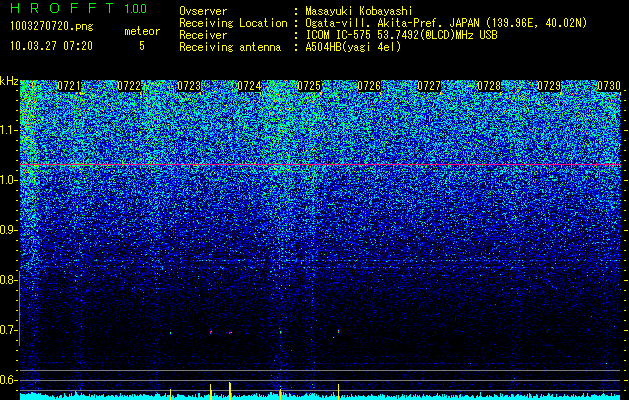Screen dimensions: 629x400
Task: Click the kHz axis unit label
Action: click(x=9, y=81)
